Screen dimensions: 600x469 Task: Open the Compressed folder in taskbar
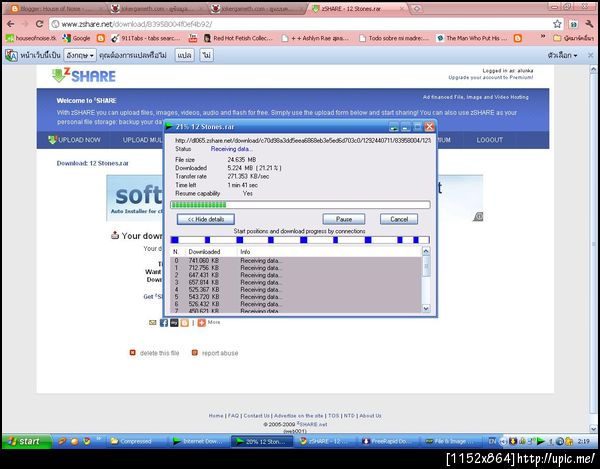131,441
